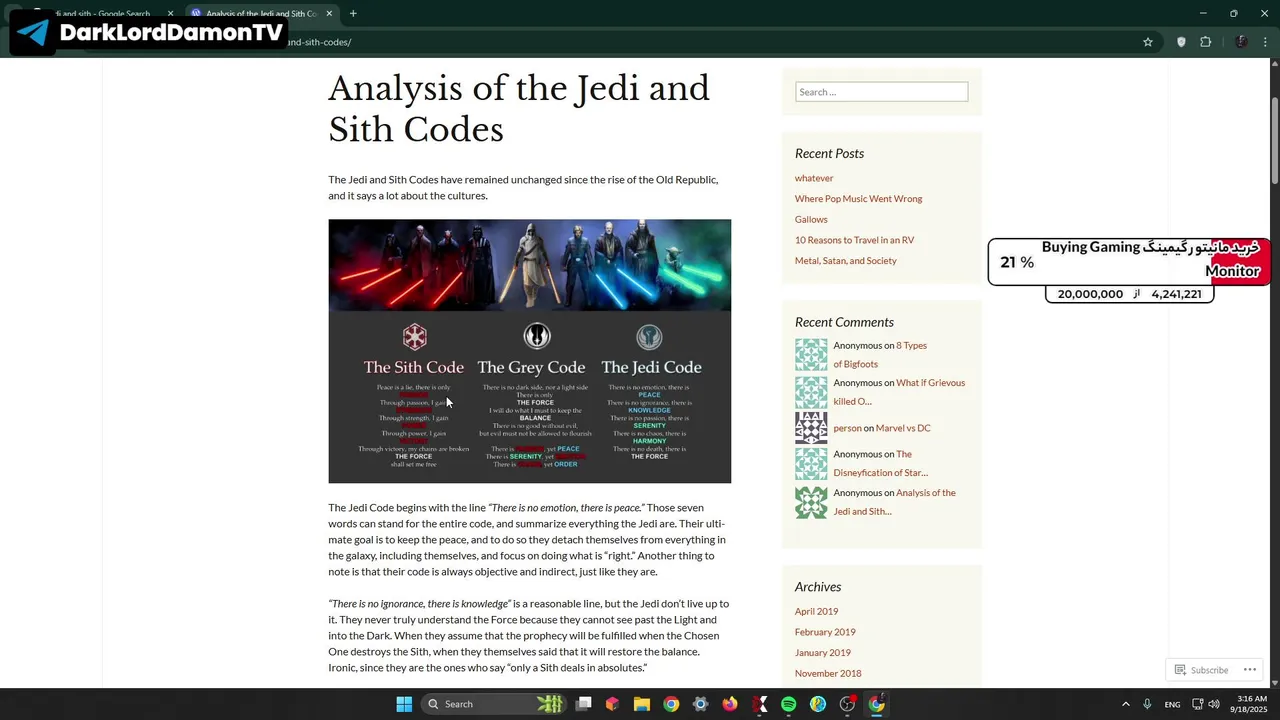Image resolution: width=1280 pixels, height=720 pixels.
Task: Close the Analysis of the Jedi tab
Action: [329, 14]
